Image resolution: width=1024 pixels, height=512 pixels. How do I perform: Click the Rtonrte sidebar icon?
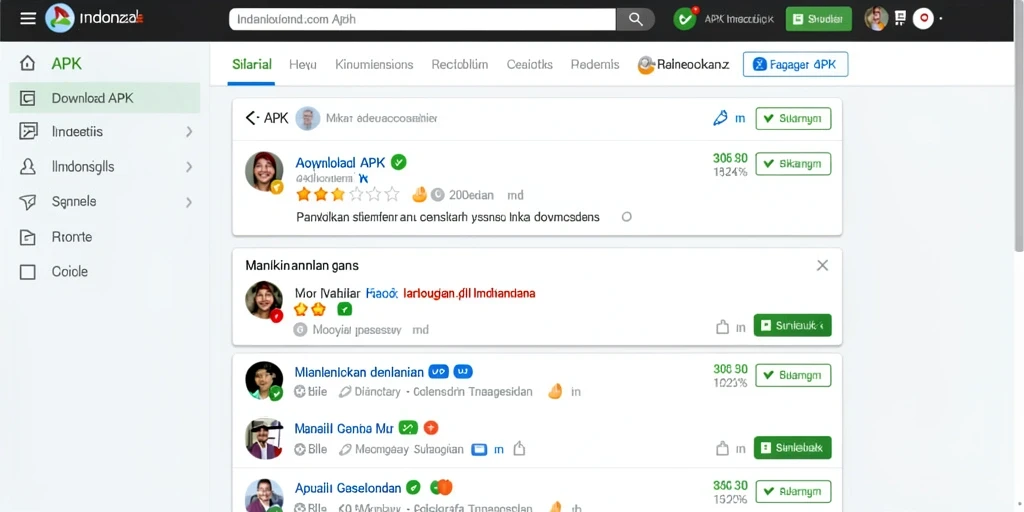[27, 237]
